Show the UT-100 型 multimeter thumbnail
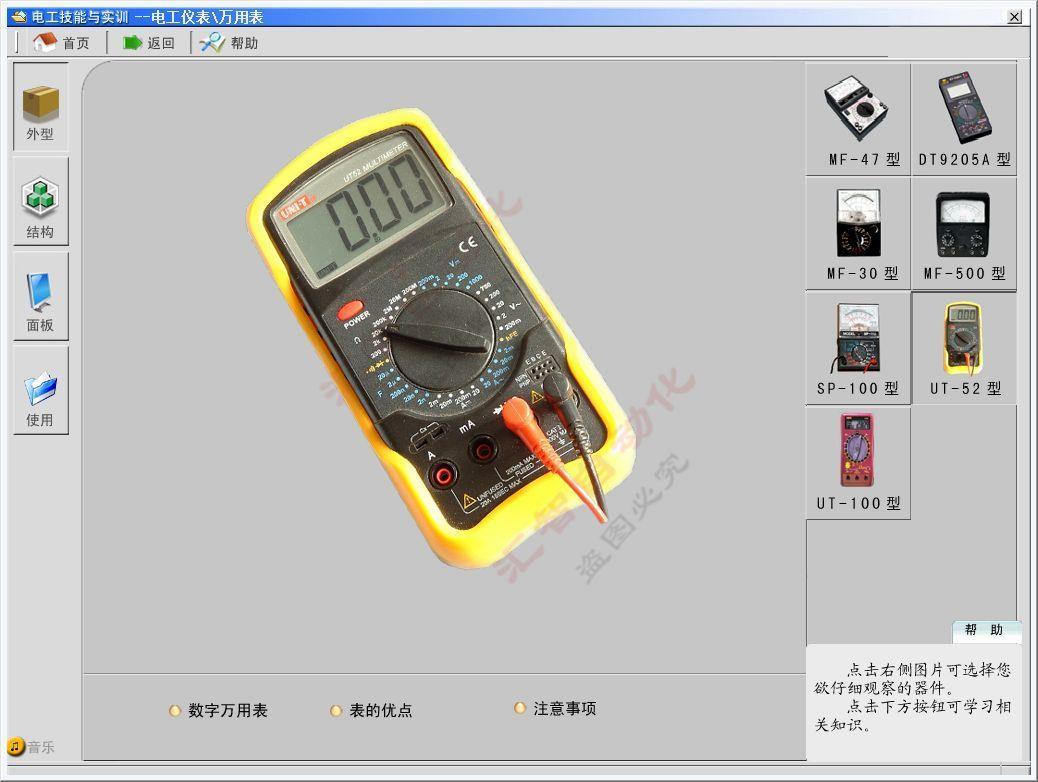Screen dimensions: 1038x782 [858, 452]
